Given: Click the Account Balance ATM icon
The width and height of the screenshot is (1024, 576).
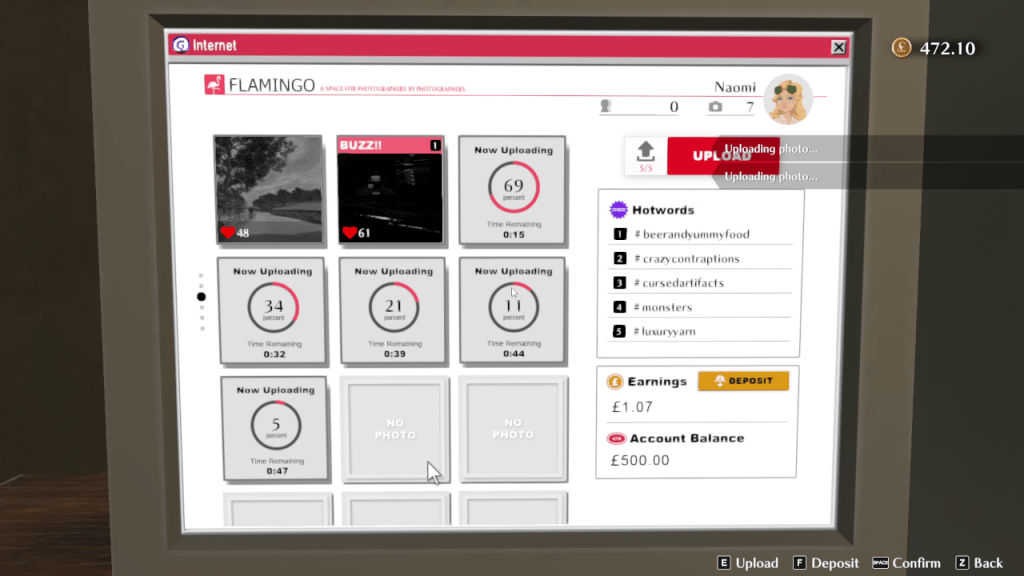Looking at the screenshot, I should click(x=616, y=438).
